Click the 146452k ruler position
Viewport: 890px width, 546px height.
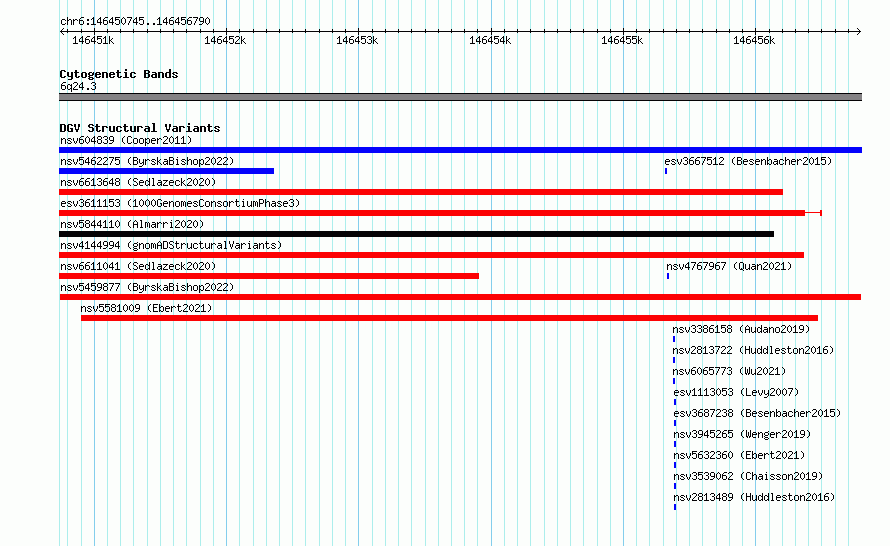pyautogui.click(x=225, y=40)
